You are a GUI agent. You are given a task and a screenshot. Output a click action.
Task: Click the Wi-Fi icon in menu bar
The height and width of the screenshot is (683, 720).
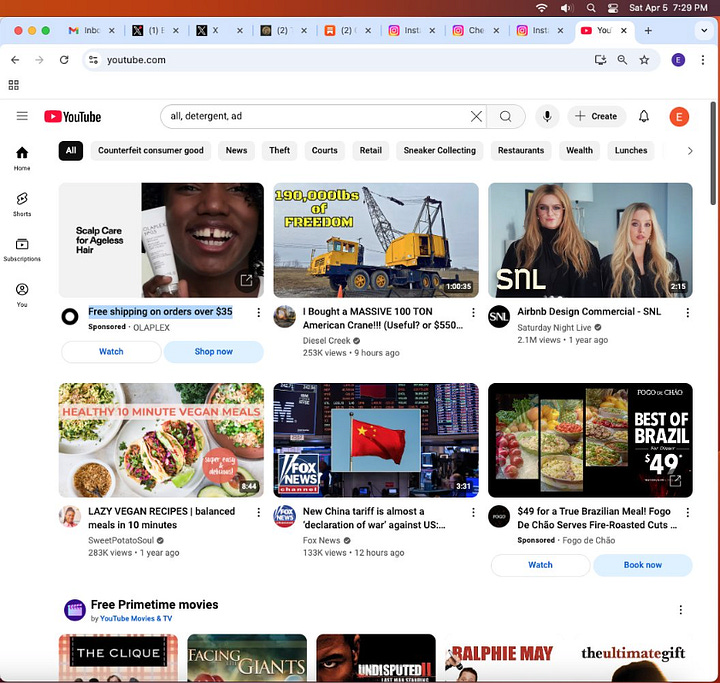[x=542, y=8]
